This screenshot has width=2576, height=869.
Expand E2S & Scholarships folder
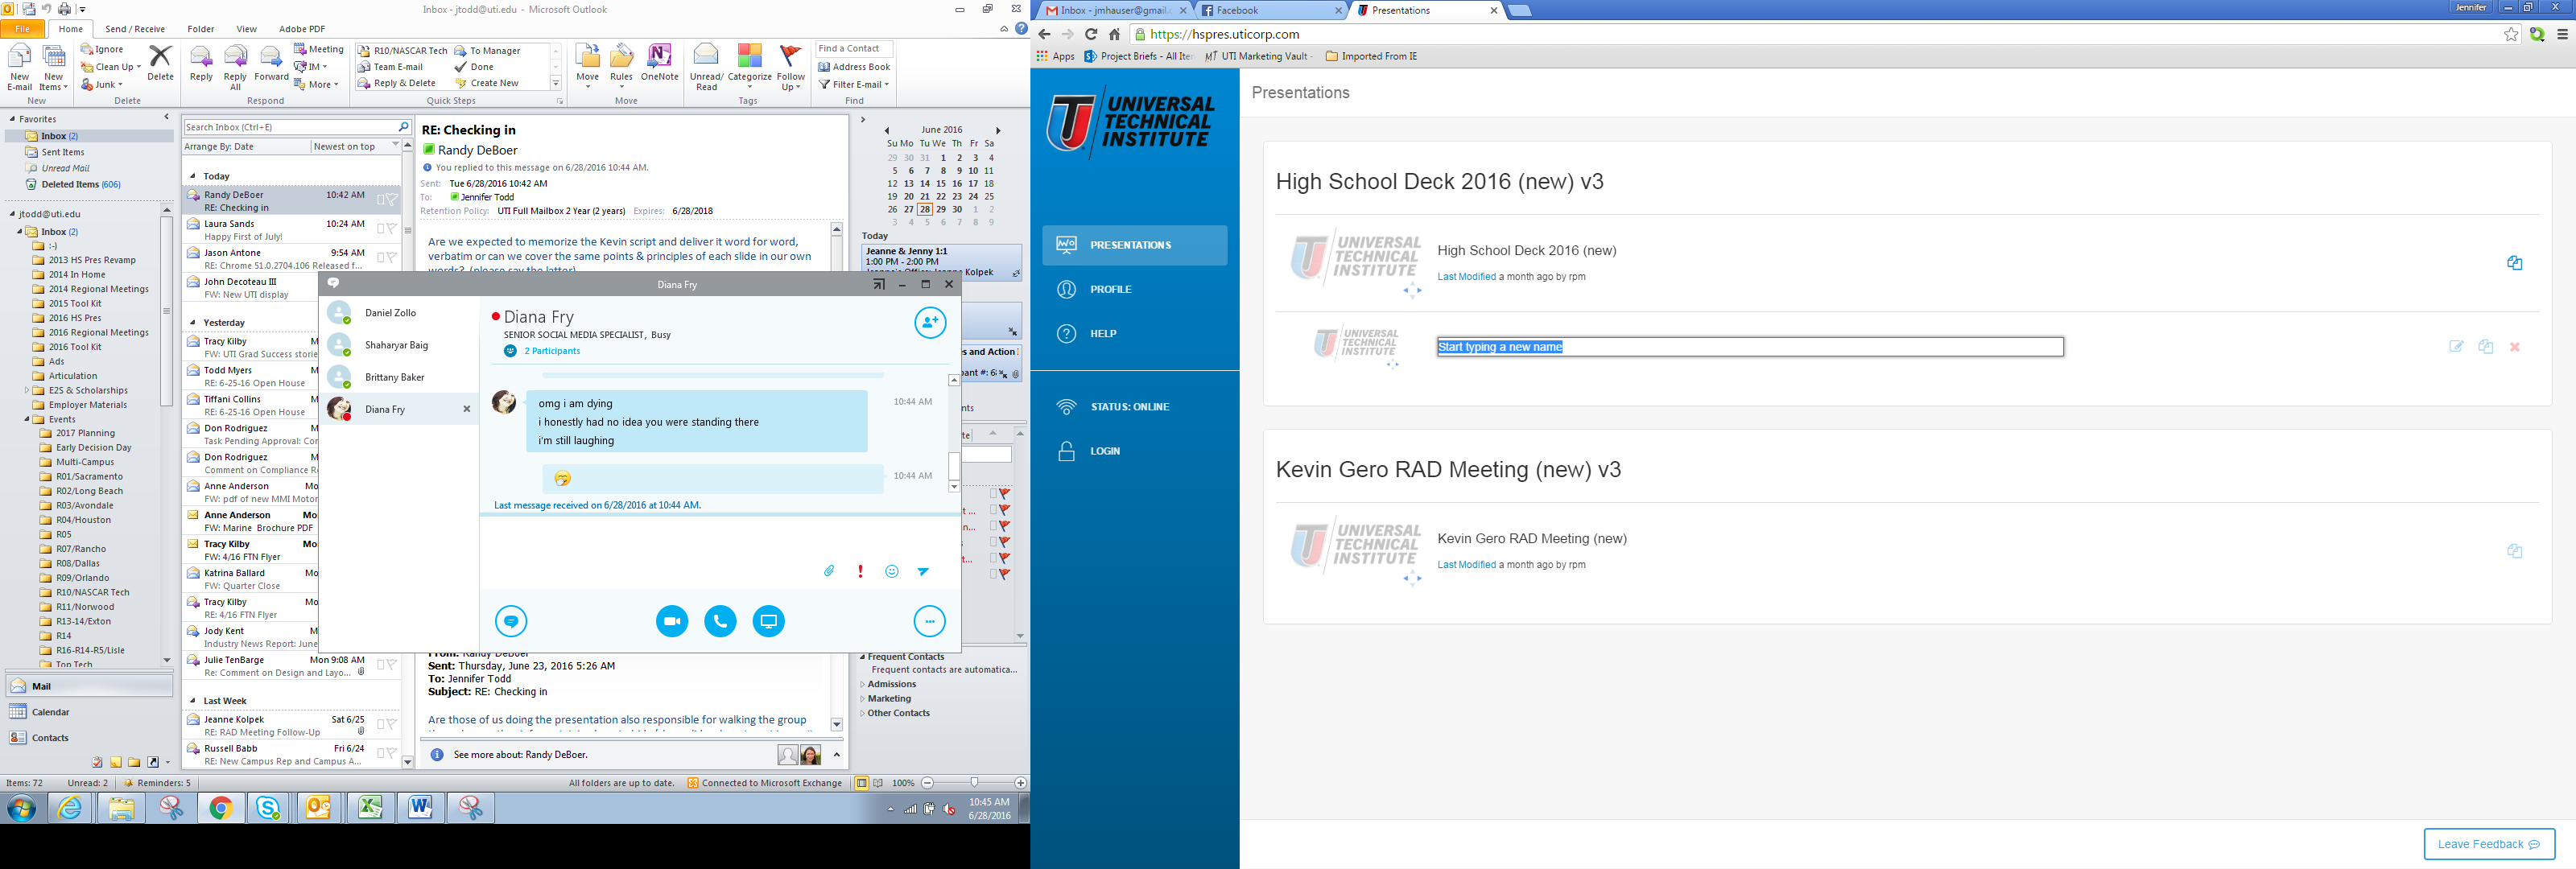tap(27, 391)
